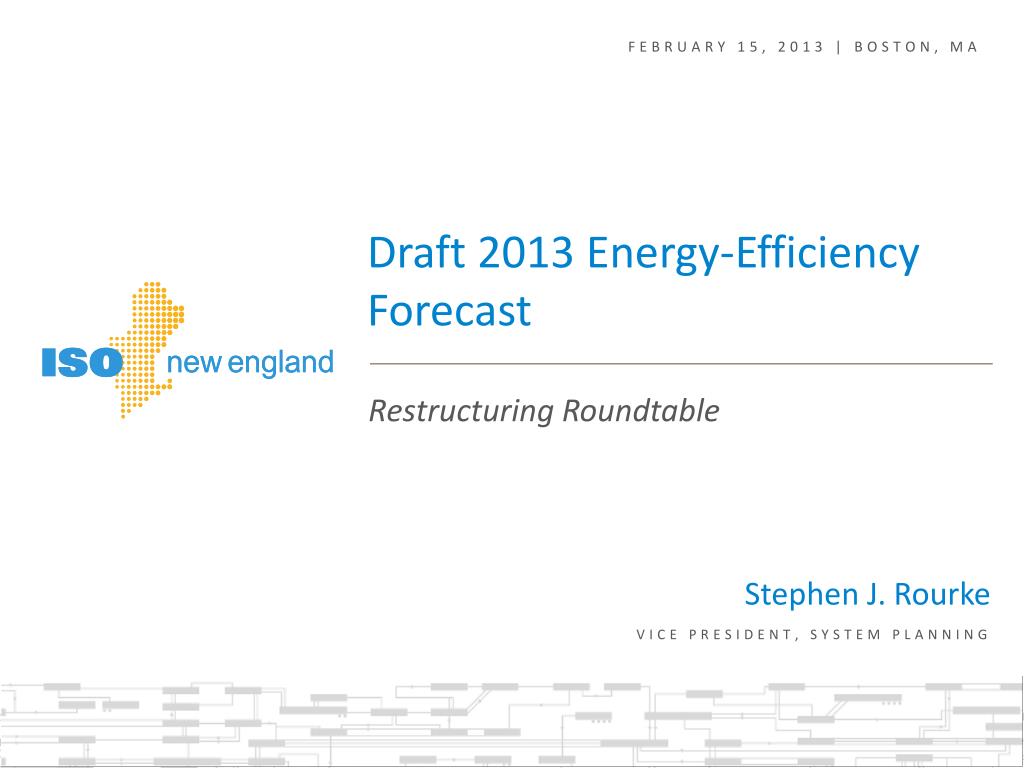This screenshot has height=768, width=1024.
Task: Select the word 'Restructuring' in the subtitle
Action: coord(461,411)
